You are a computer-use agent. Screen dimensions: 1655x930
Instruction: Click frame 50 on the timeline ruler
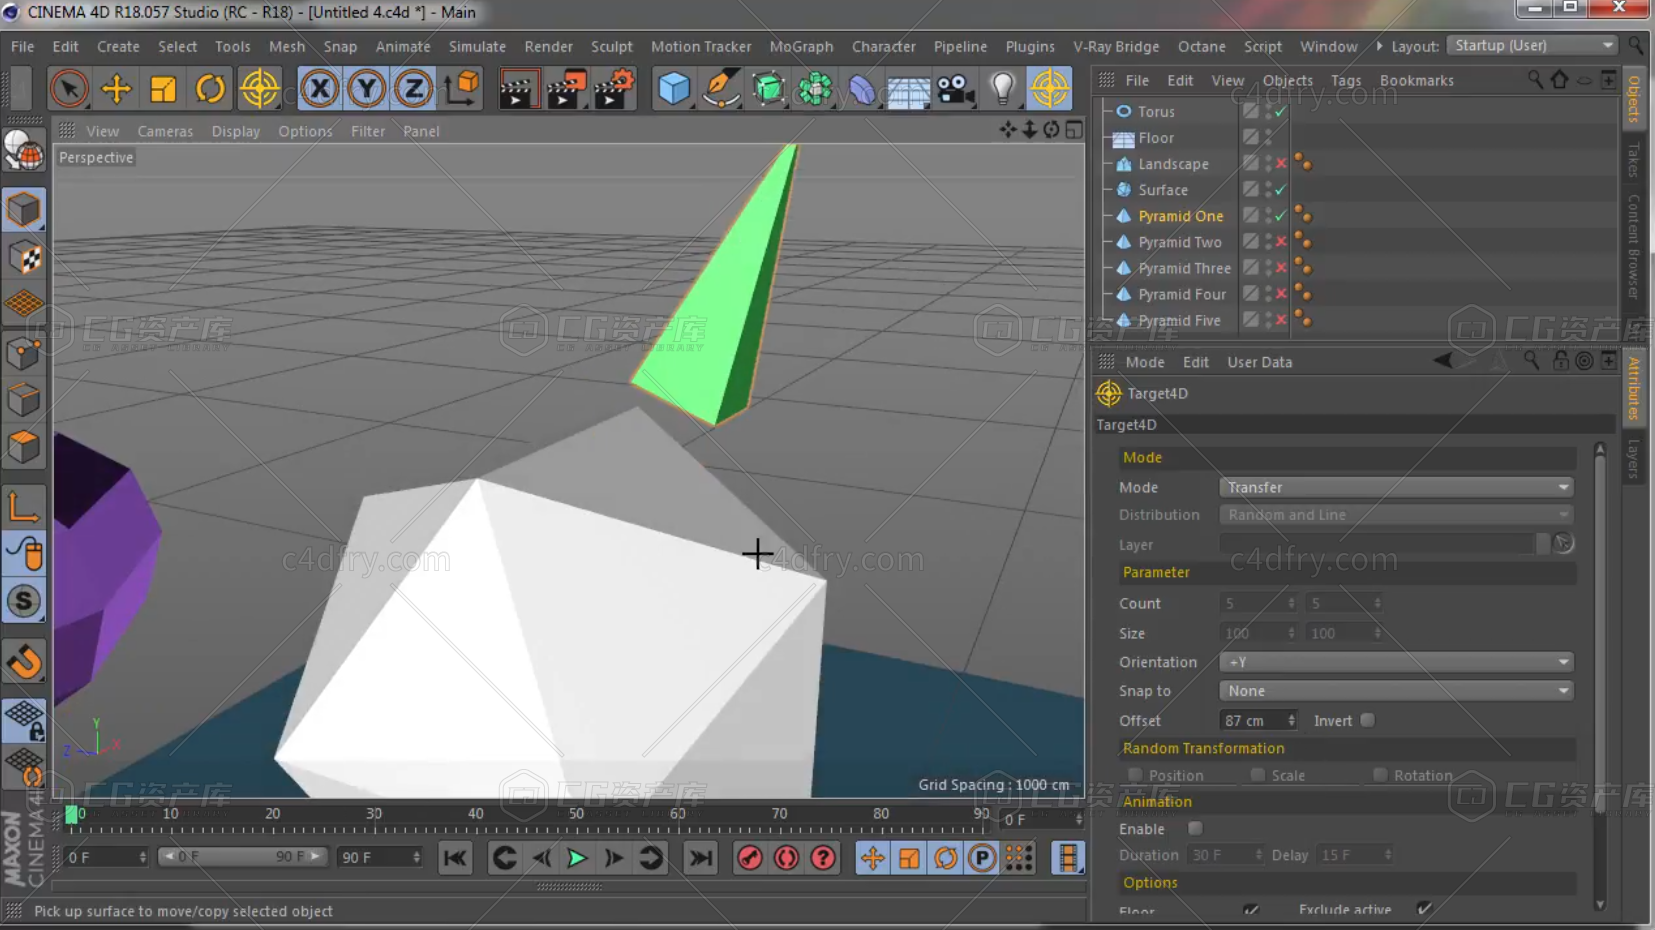tap(577, 814)
